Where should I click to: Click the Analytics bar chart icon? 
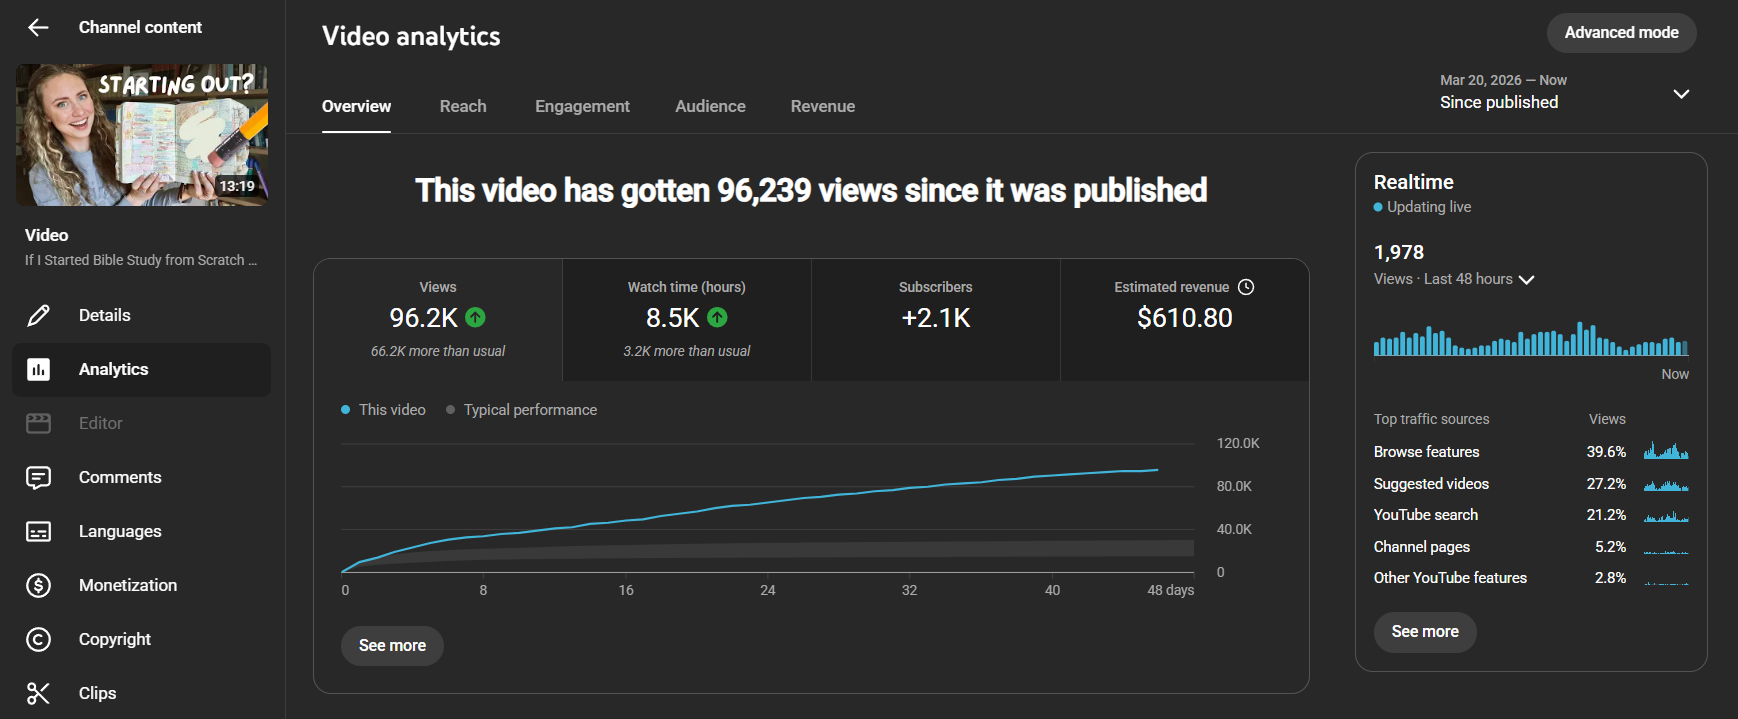coord(38,370)
